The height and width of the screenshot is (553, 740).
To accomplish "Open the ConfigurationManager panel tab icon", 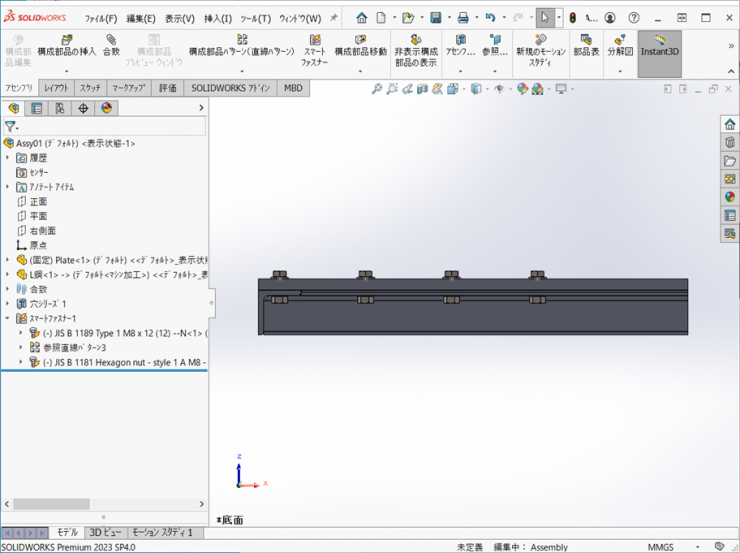I will click(60, 108).
